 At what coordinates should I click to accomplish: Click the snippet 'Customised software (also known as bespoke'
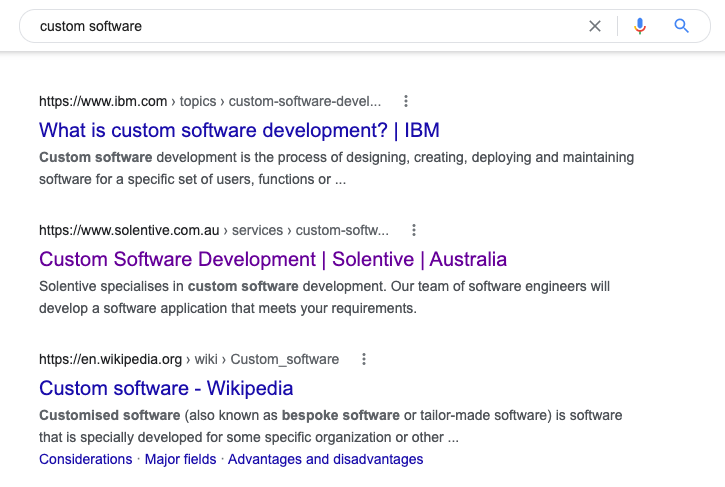[x=330, y=426]
